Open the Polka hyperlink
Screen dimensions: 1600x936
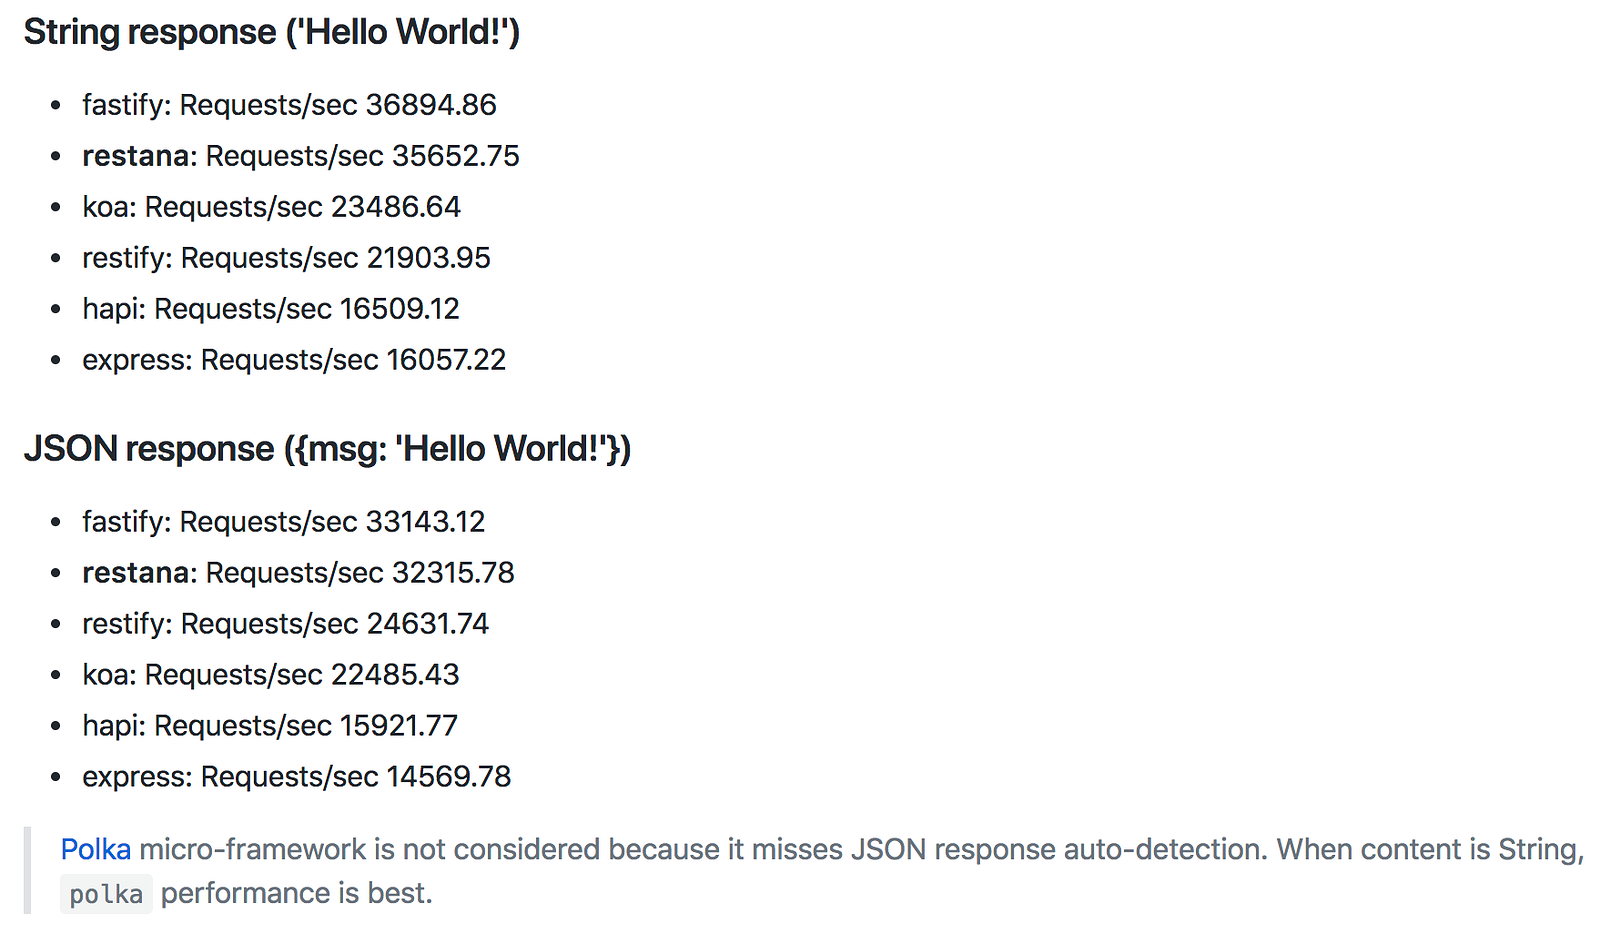pos(95,850)
